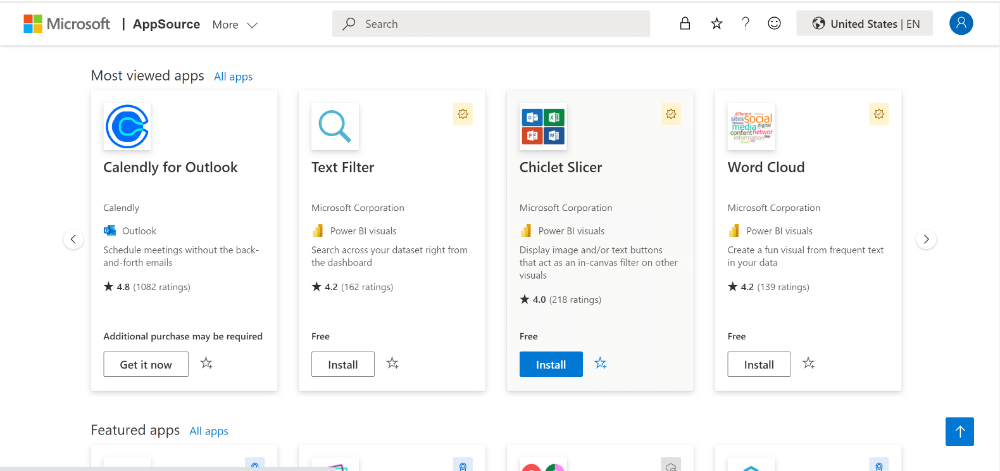Click 4.0 (218 ratings) on Chiclet Slicer
The height and width of the screenshot is (471, 1000).
tap(560, 300)
